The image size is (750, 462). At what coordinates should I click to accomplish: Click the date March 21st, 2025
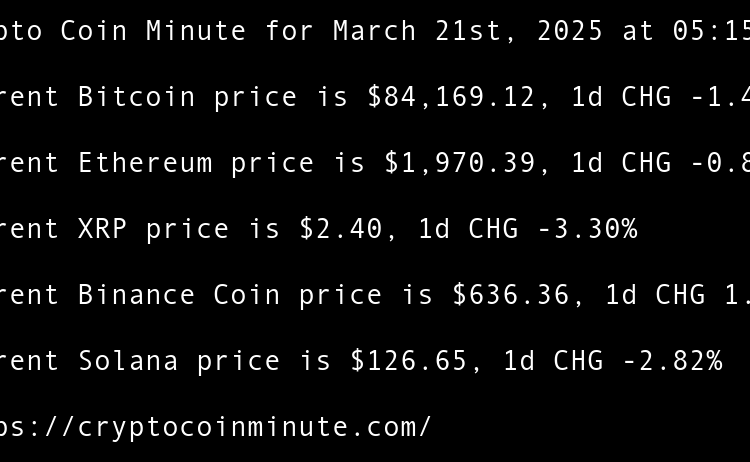tap(468, 31)
